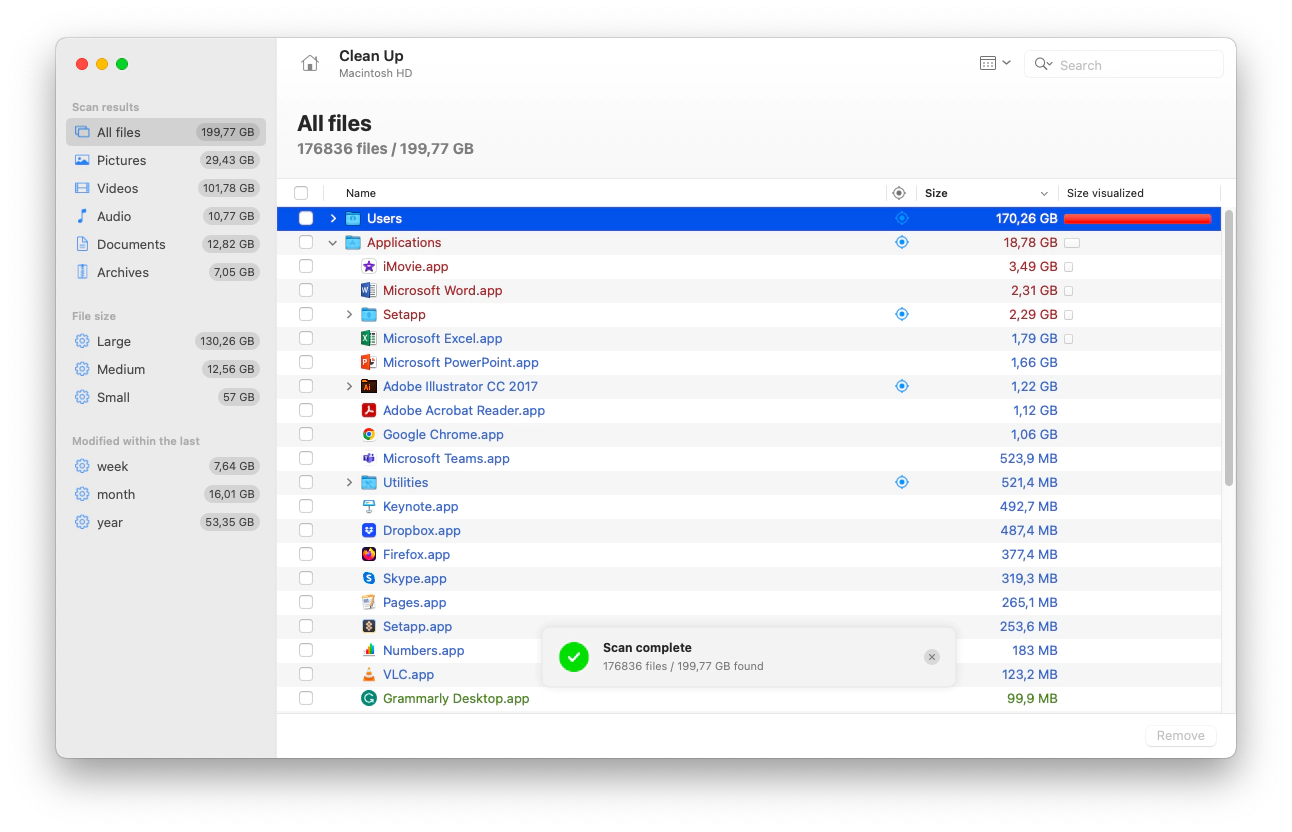Check the iMovie.app checkbox

306,266
